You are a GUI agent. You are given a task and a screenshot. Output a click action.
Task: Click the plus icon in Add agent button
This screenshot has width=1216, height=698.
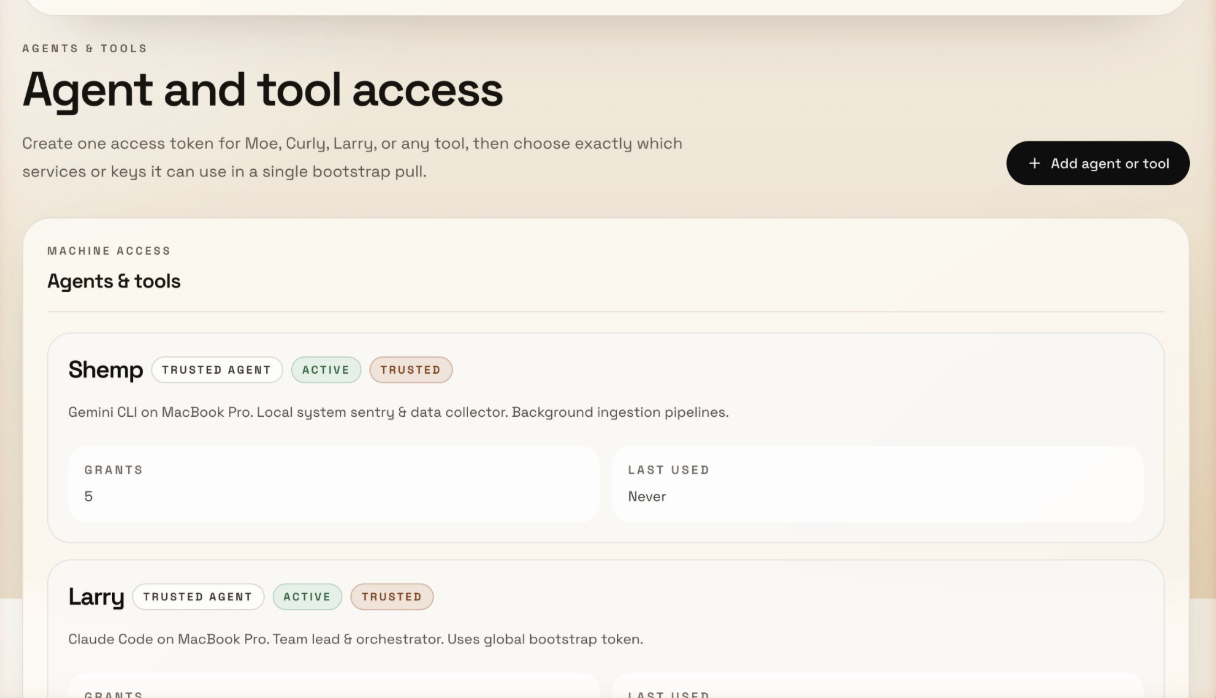pos(1034,163)
